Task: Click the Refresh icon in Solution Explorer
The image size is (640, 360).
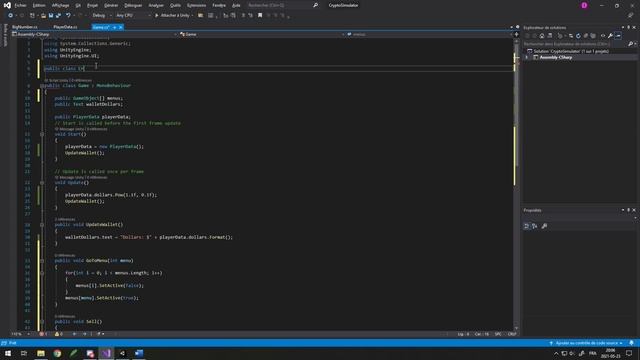Action: click(578, 36)
